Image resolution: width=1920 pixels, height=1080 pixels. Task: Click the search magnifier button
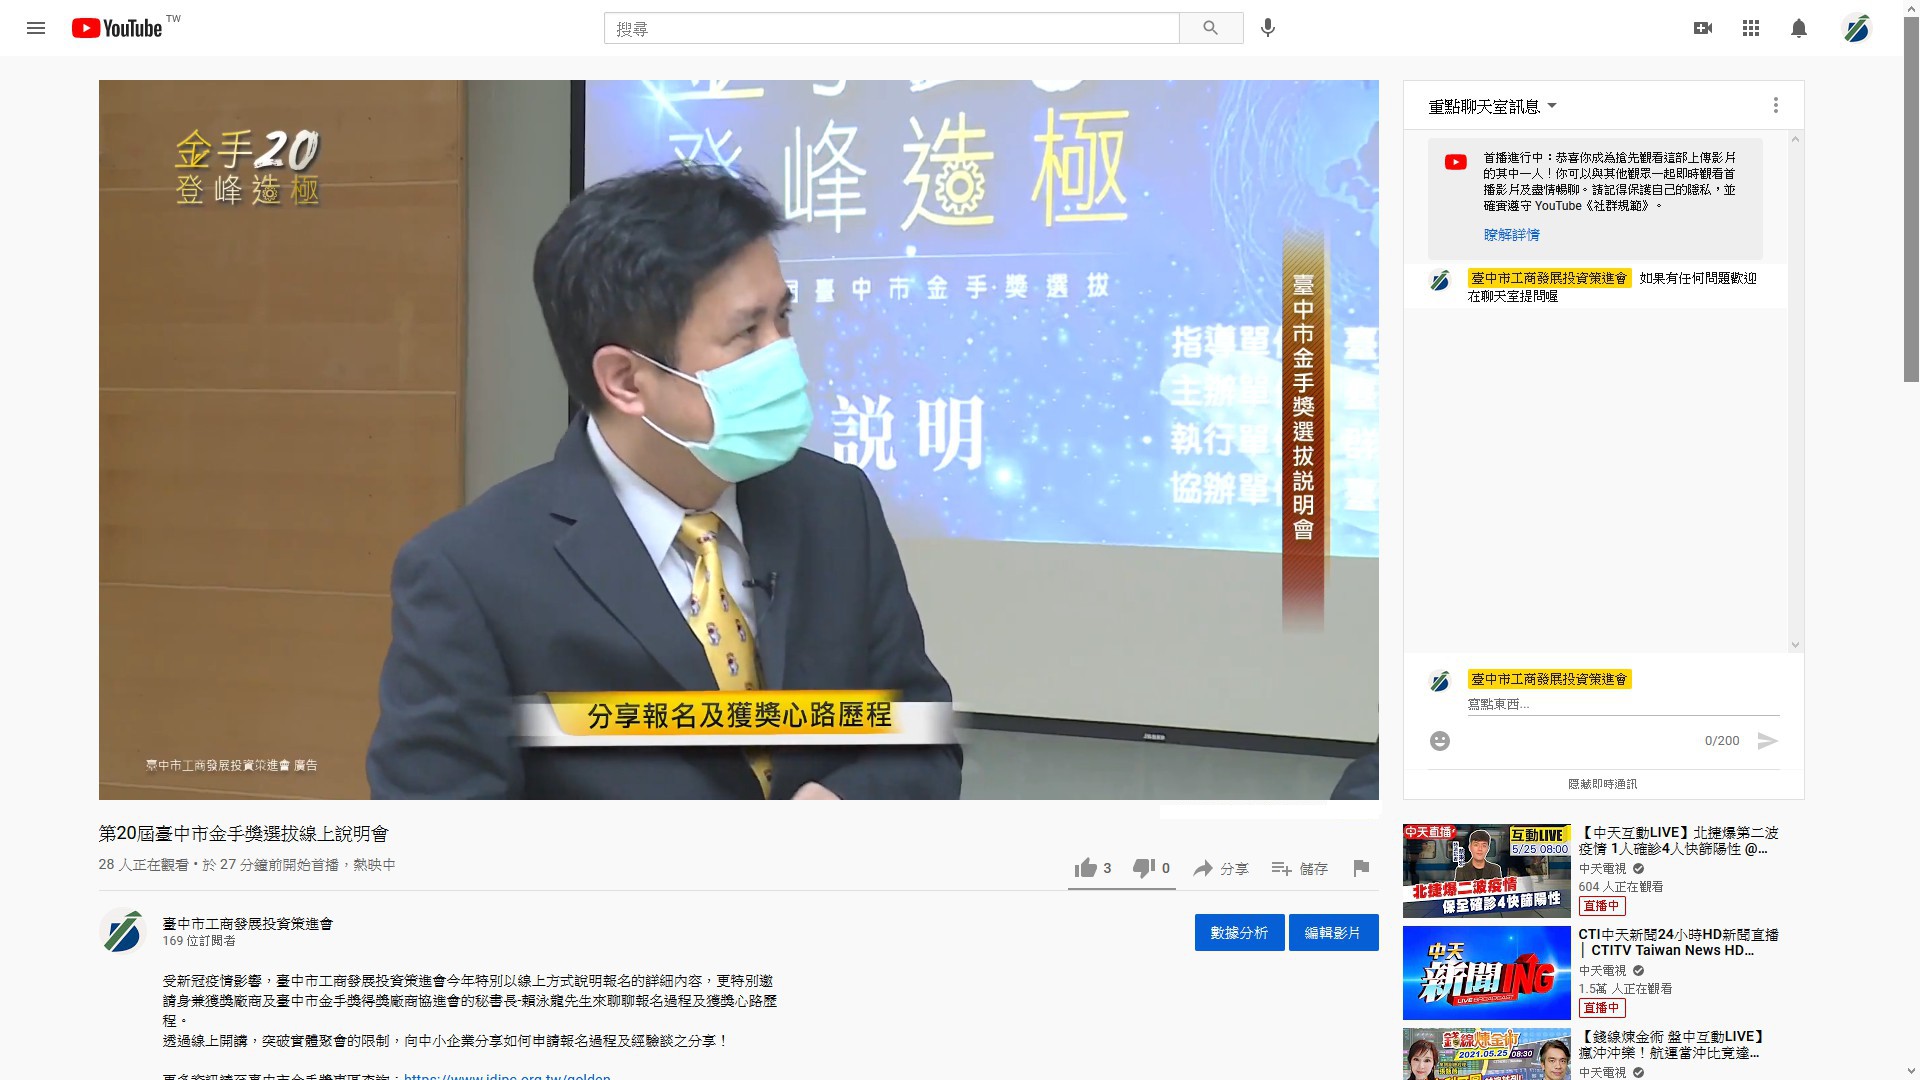point(1210,28)
